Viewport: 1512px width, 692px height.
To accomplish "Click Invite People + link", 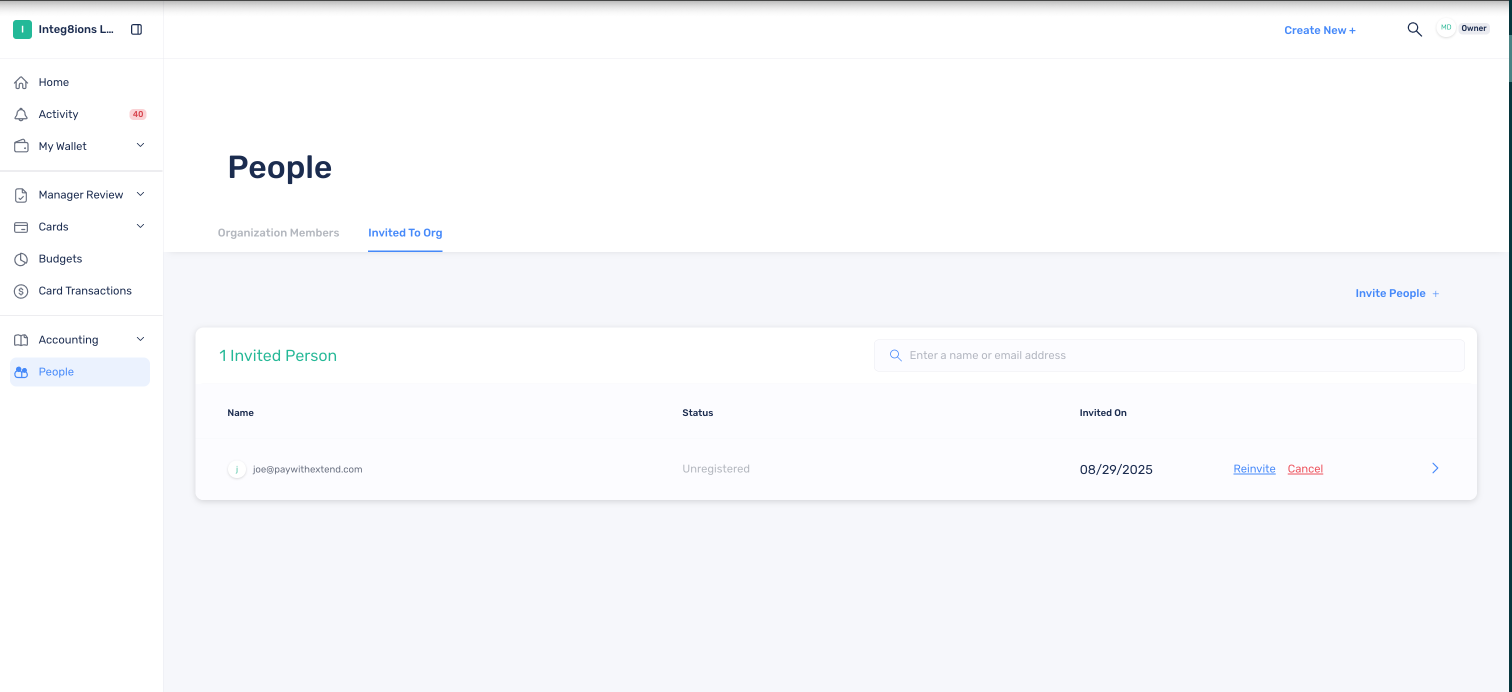I will 1397,293.
